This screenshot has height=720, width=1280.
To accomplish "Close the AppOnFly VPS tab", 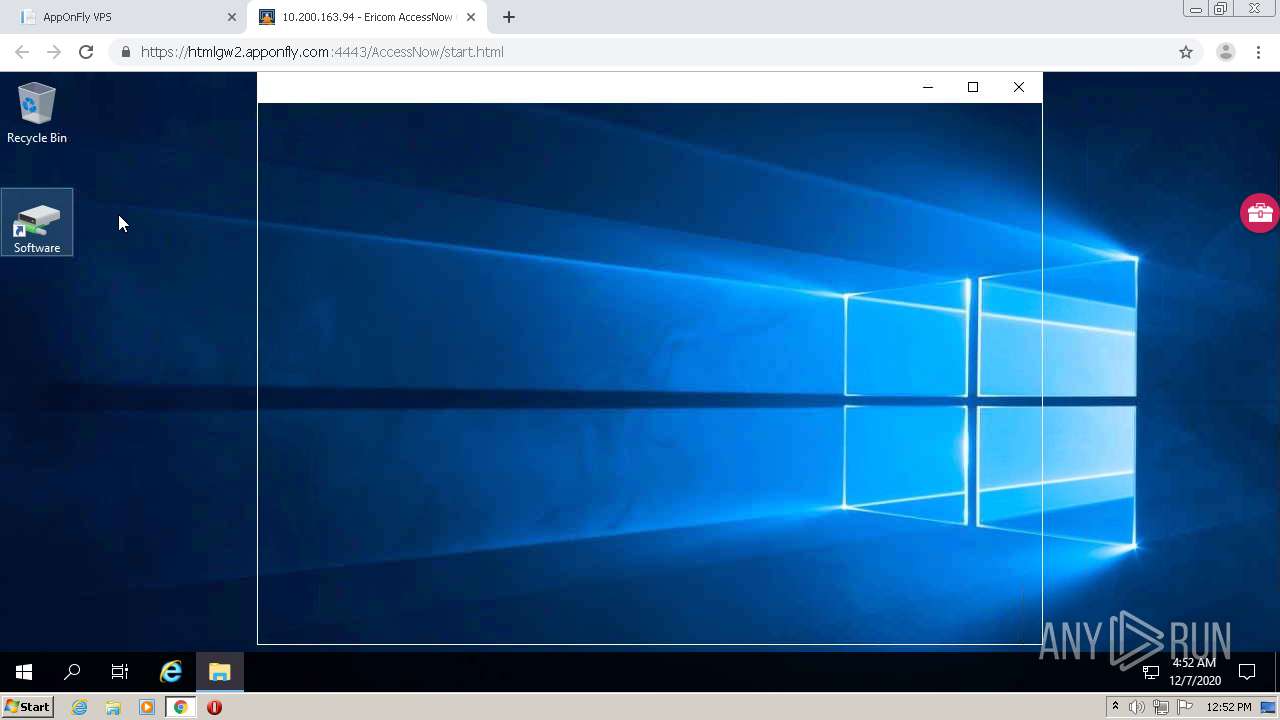I will [232, 17].
